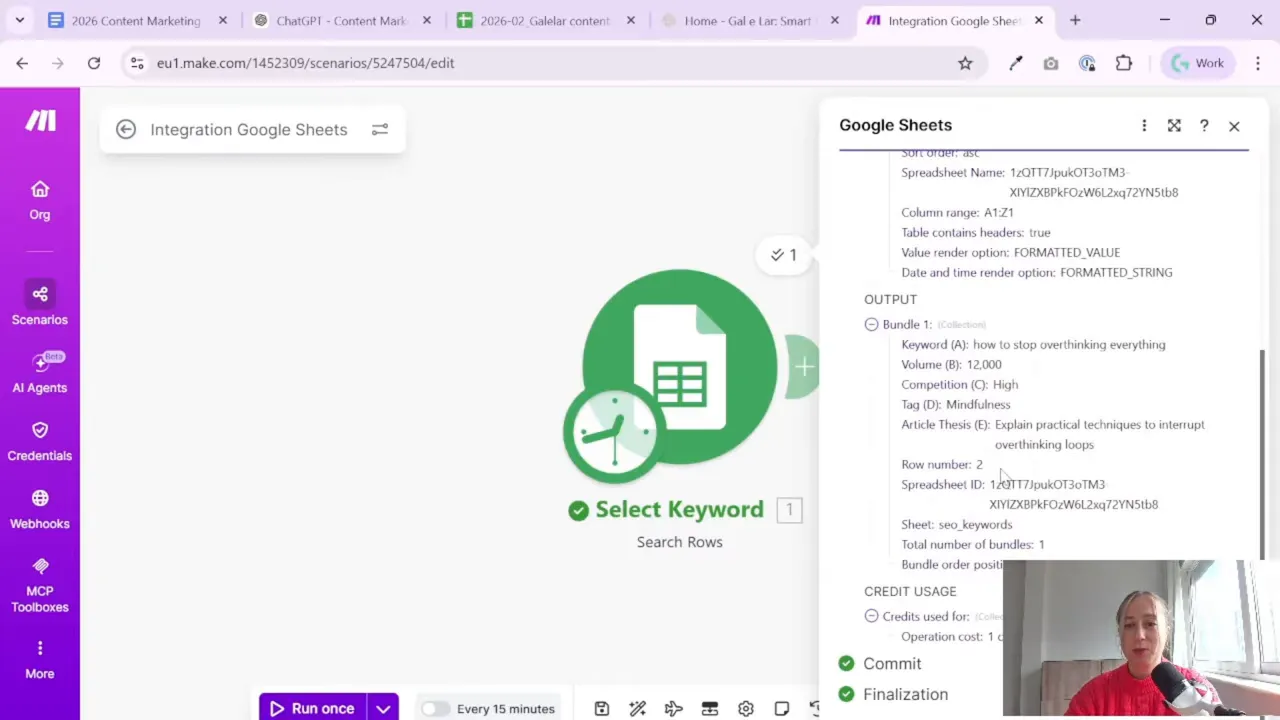This screenshot has width=1280, height=720.
Task: Open the More menu in sidebar
Action: 40,660
